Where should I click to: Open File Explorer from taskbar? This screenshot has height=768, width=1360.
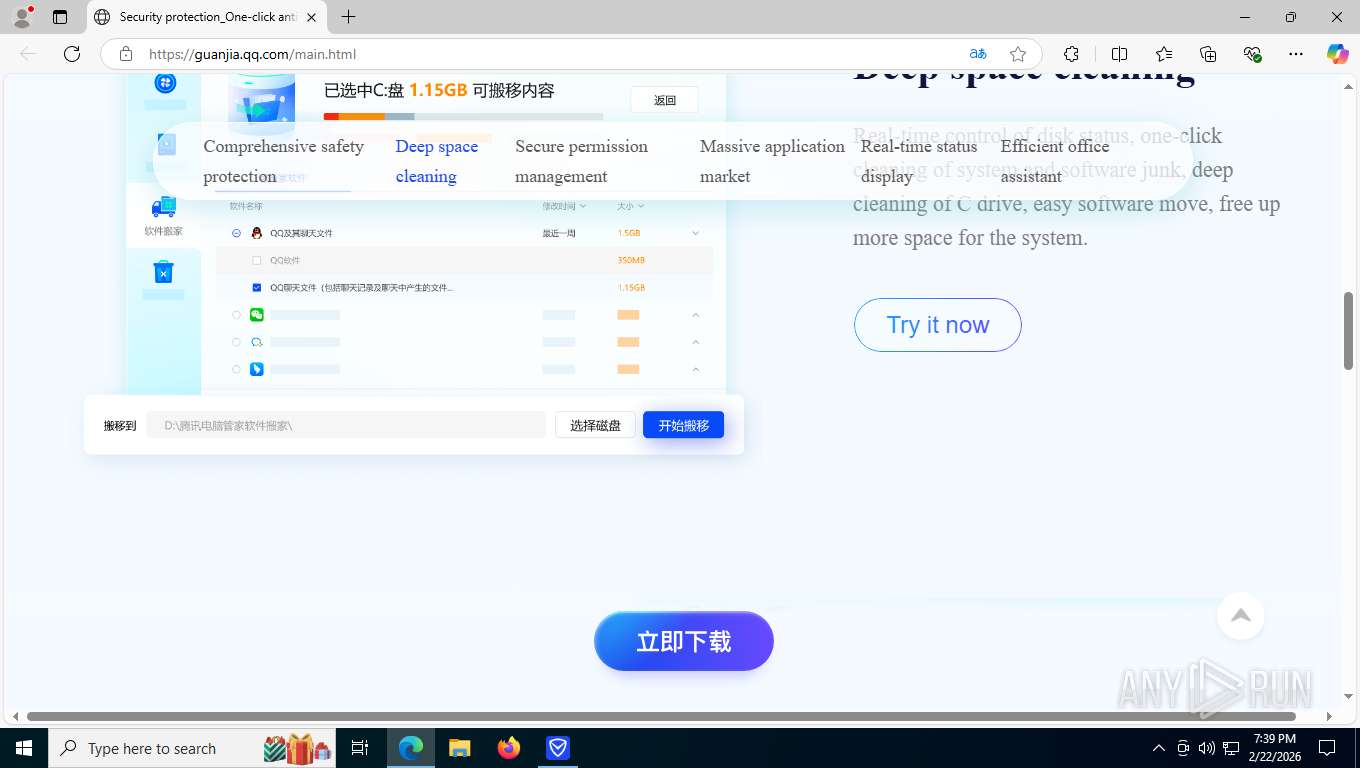(459, 748)
